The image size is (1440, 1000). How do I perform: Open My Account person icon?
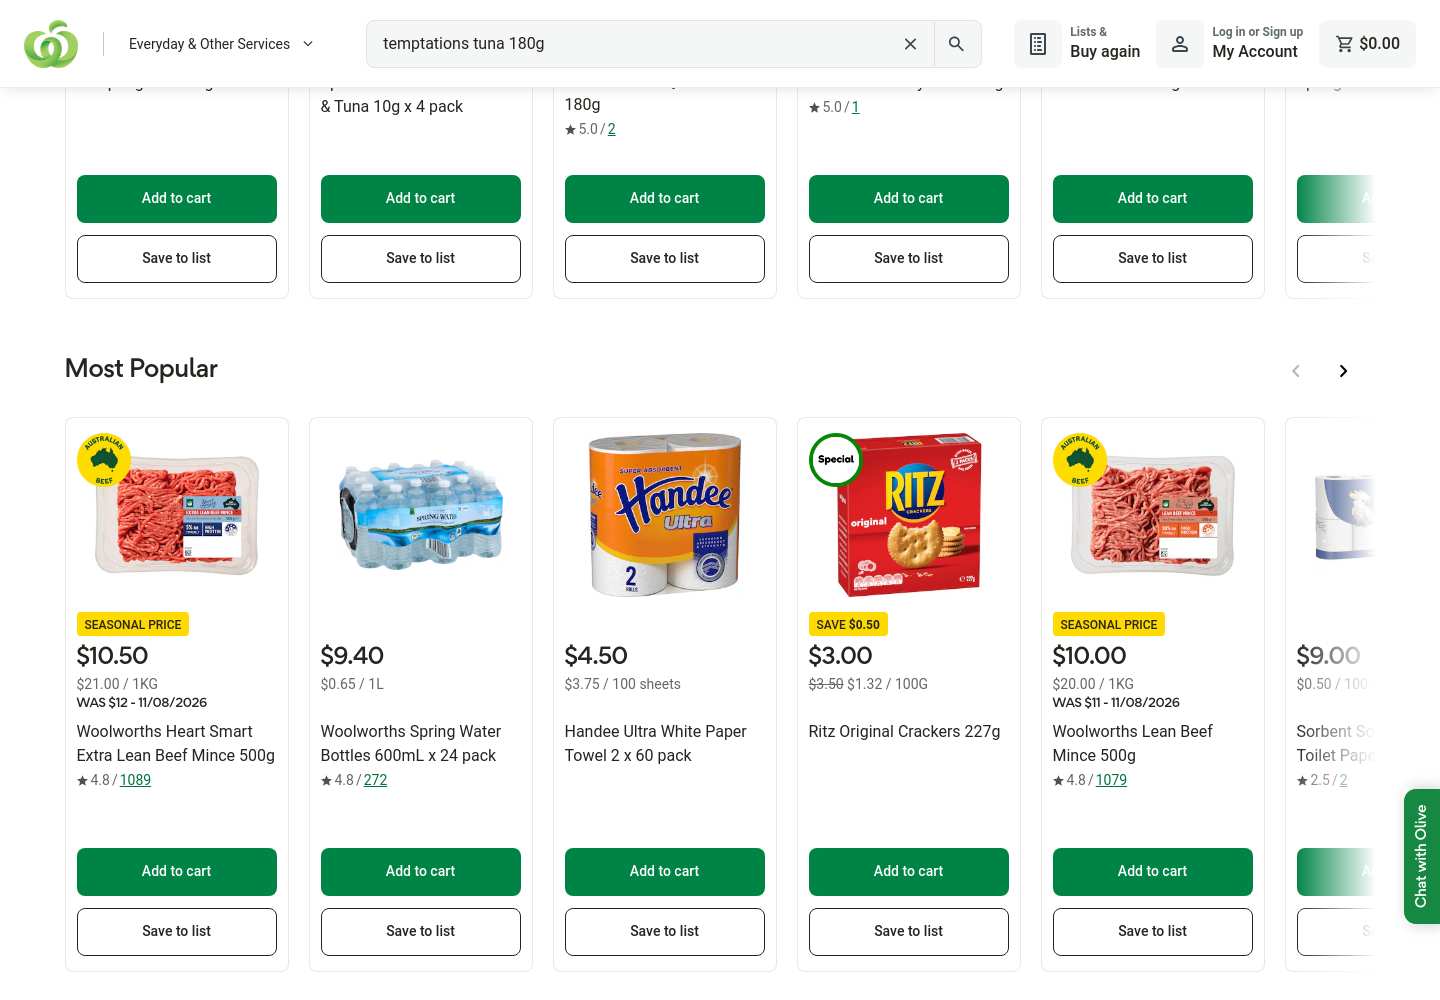click(1180, 44)
